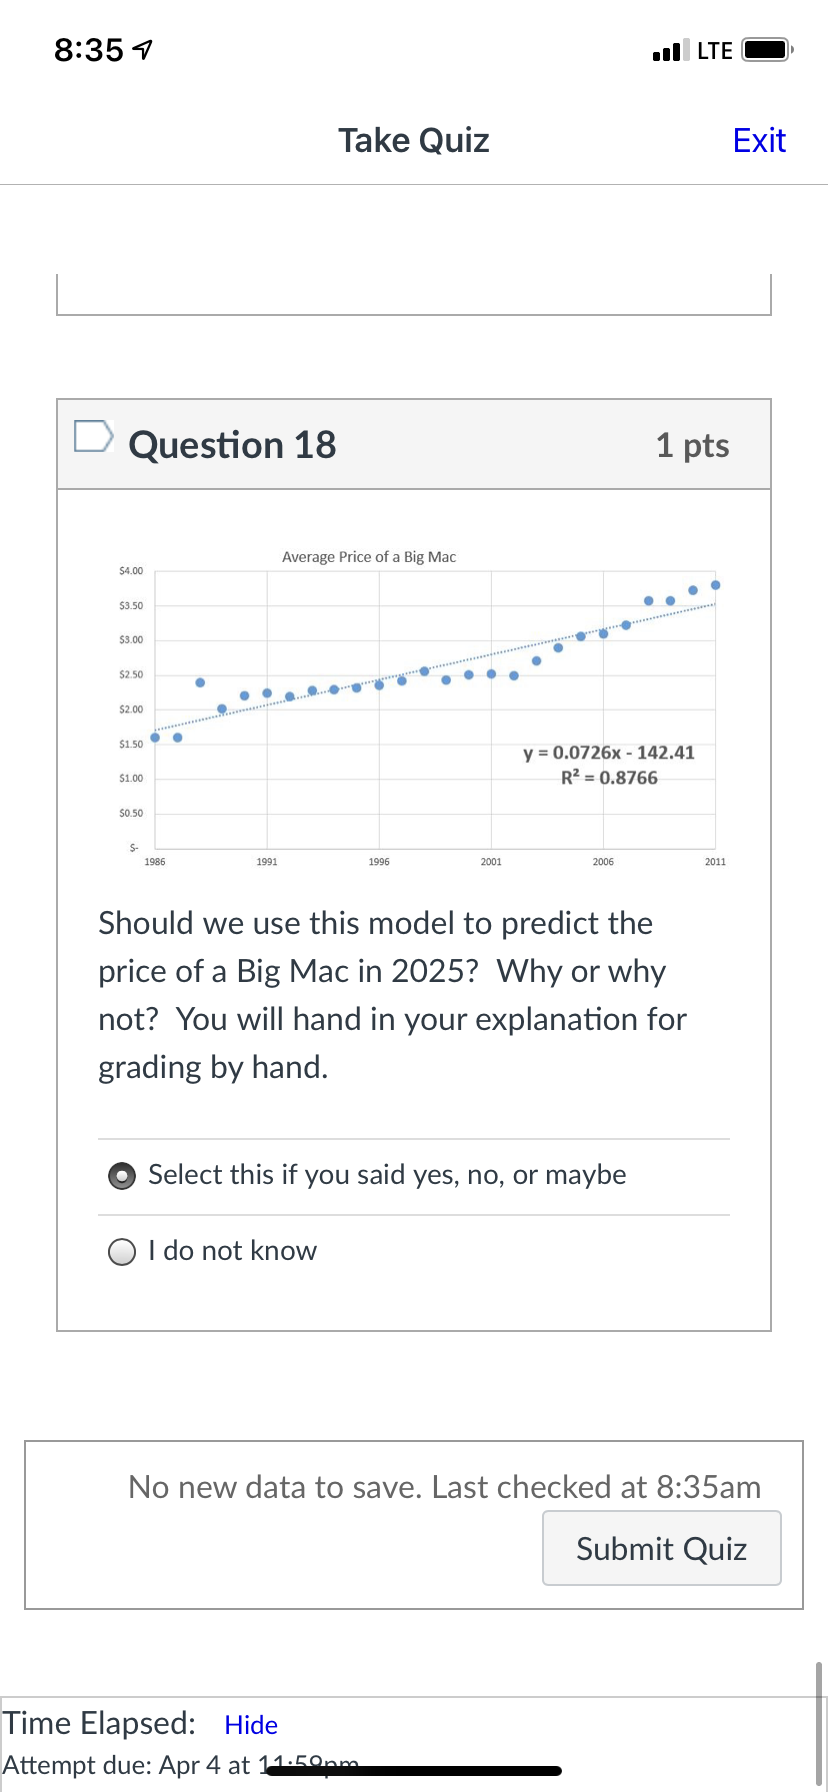Choose the I do not know option

click(121, 1250)
